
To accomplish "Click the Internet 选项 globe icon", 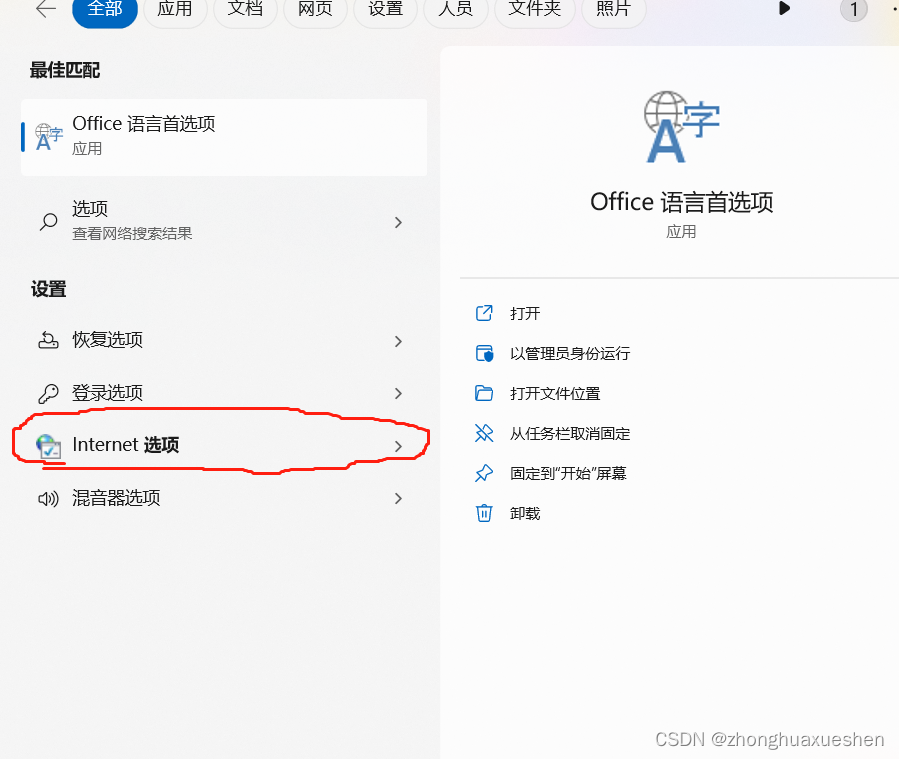I will tap(48, 446).
